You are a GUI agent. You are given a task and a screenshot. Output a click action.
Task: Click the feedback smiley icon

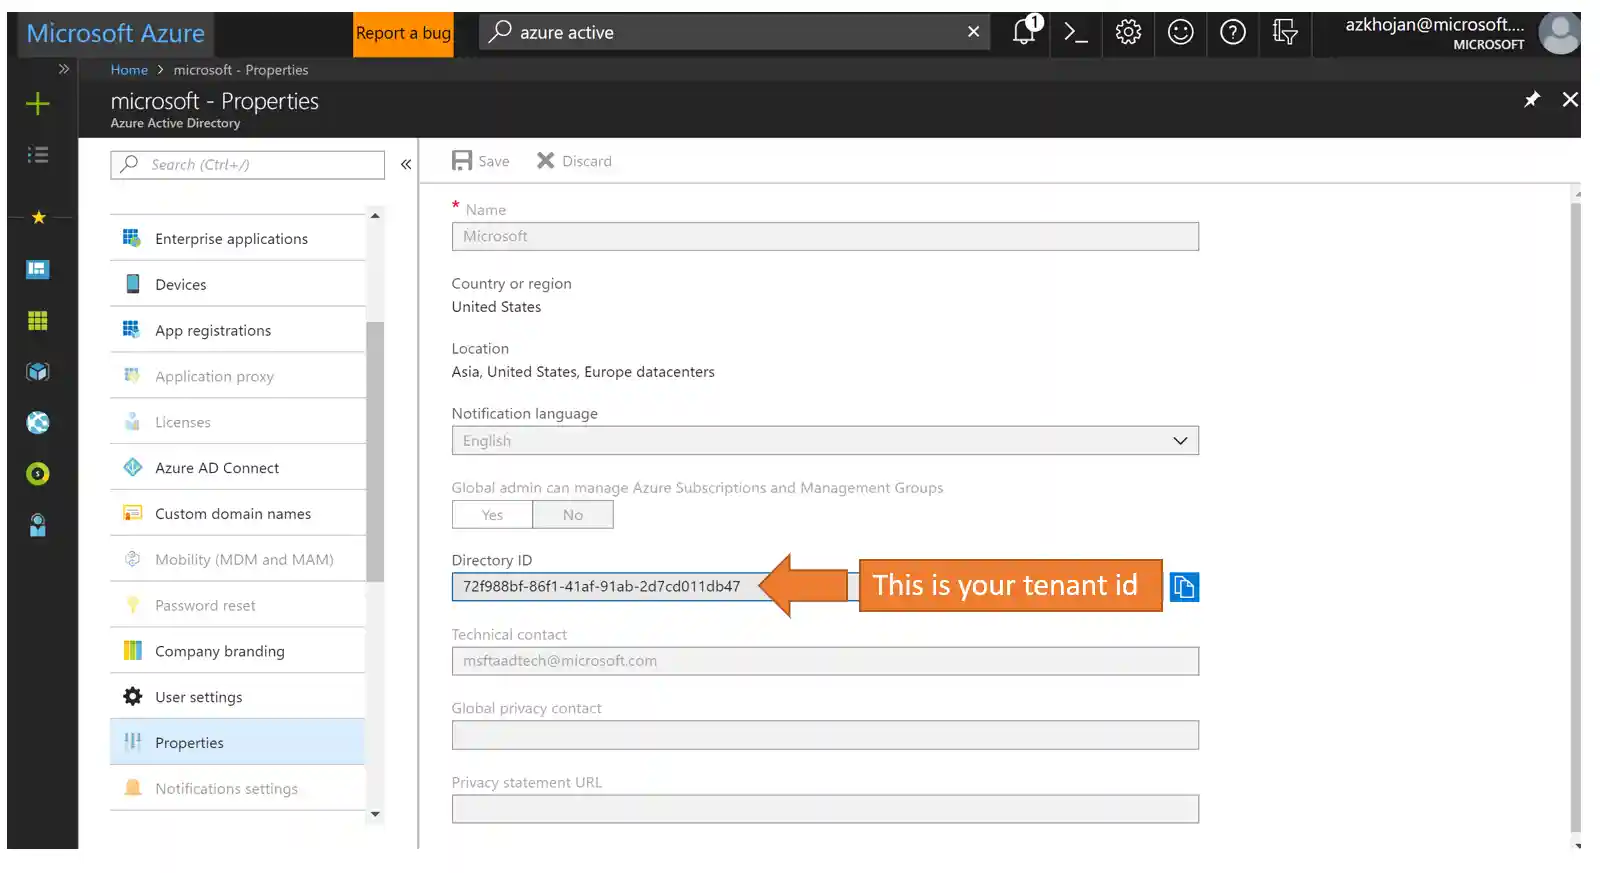pos(1181,33)
